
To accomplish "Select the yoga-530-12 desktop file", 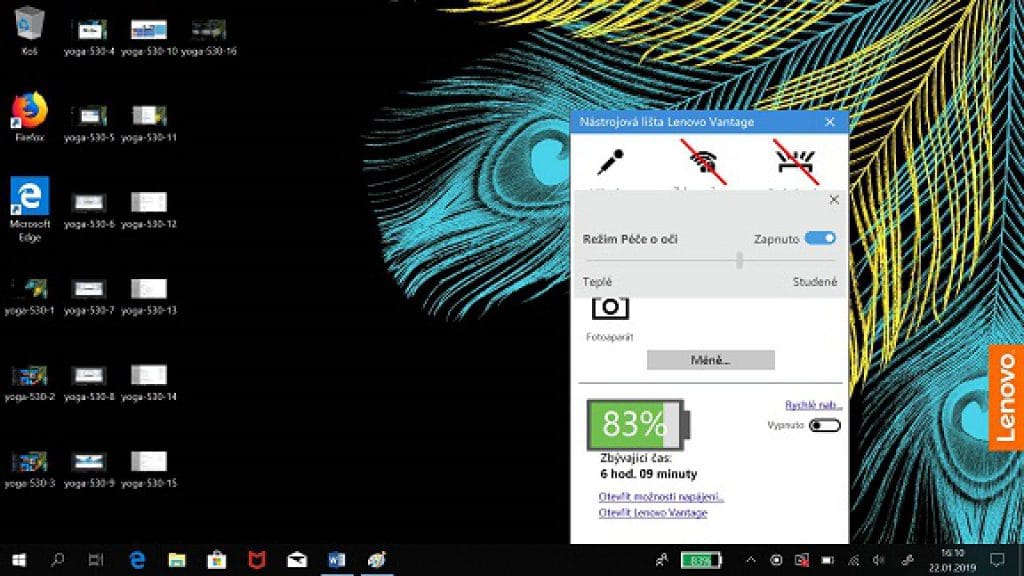I will pyautogui.click(x=148, y=210).
